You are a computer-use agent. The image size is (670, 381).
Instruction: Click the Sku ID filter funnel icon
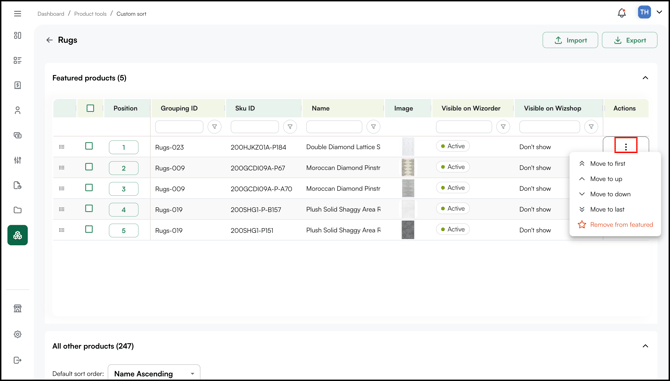click(x=290, y=126)
